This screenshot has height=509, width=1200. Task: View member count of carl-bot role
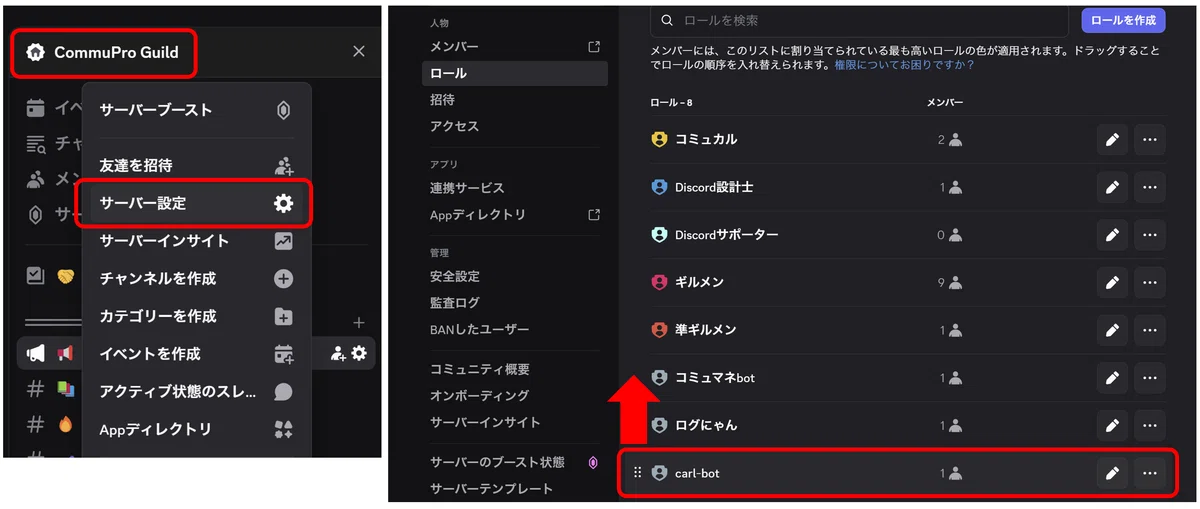[949, 473]
